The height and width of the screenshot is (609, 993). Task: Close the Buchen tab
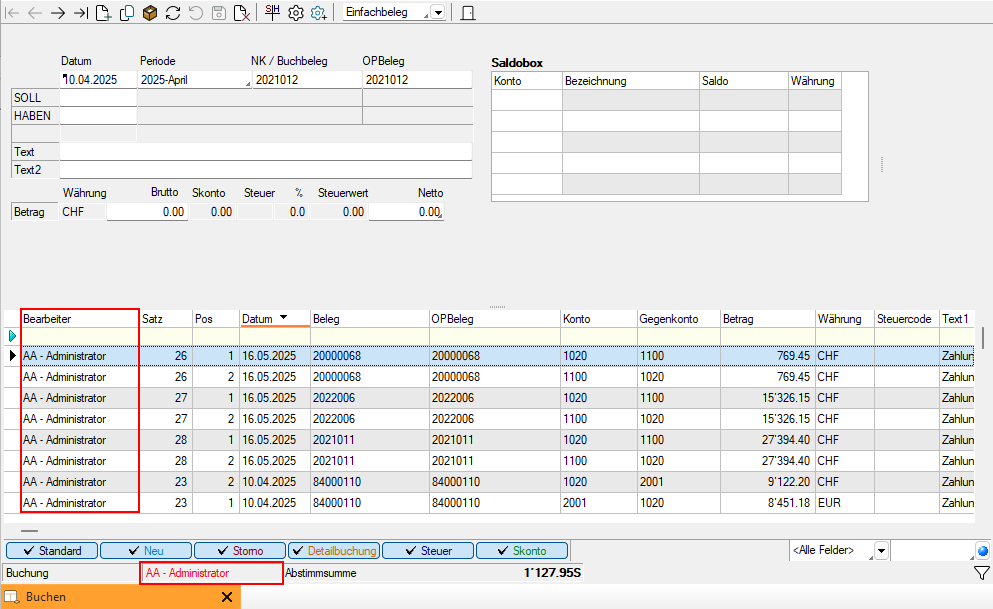tap(227, 597)
